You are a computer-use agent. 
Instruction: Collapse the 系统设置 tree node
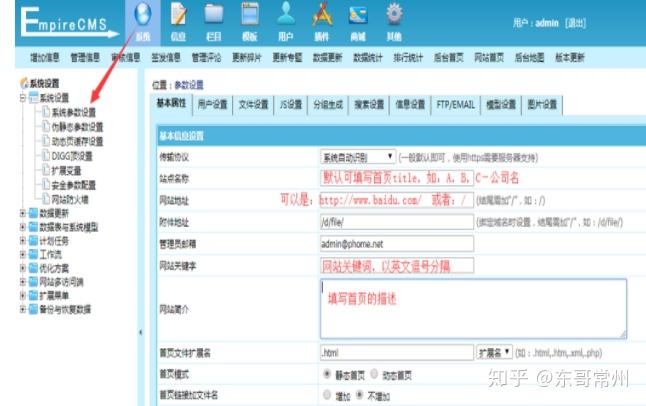[x=23, y=98]
